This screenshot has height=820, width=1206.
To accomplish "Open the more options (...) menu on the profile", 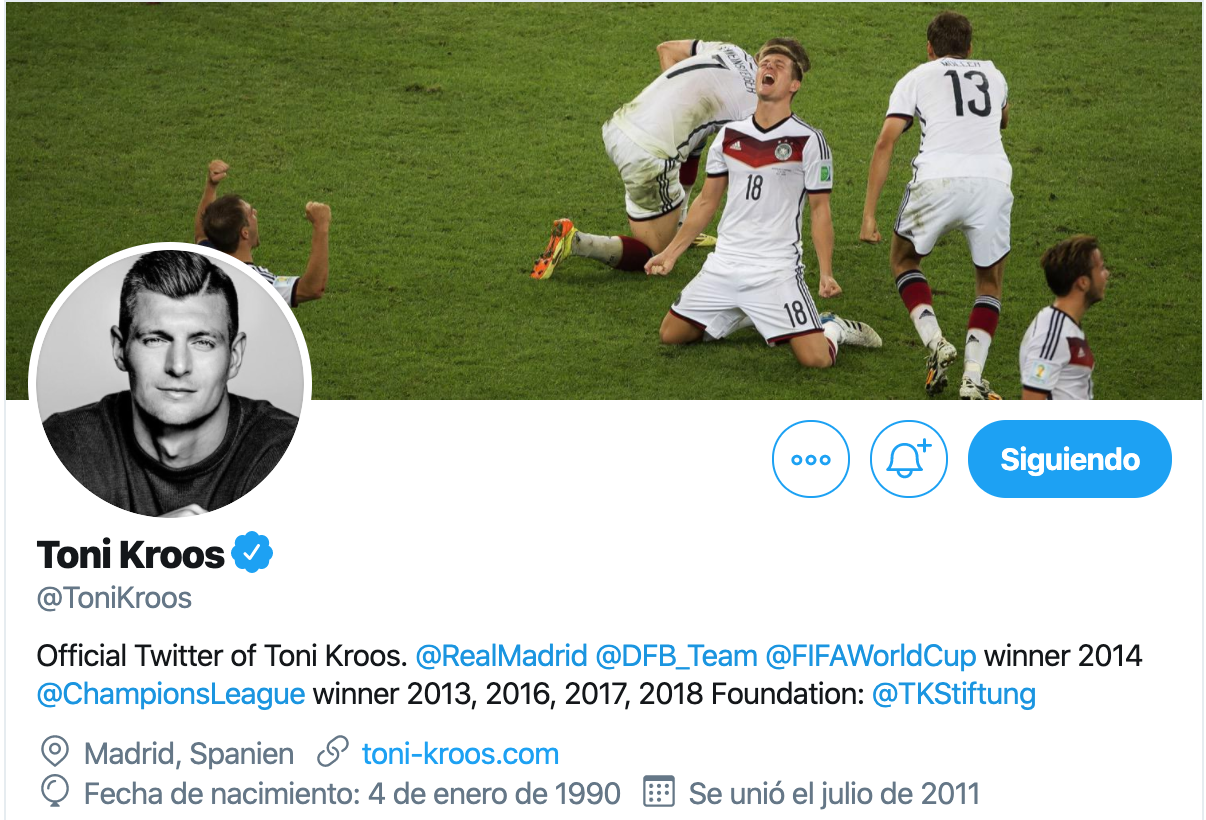I will [810, 459].
